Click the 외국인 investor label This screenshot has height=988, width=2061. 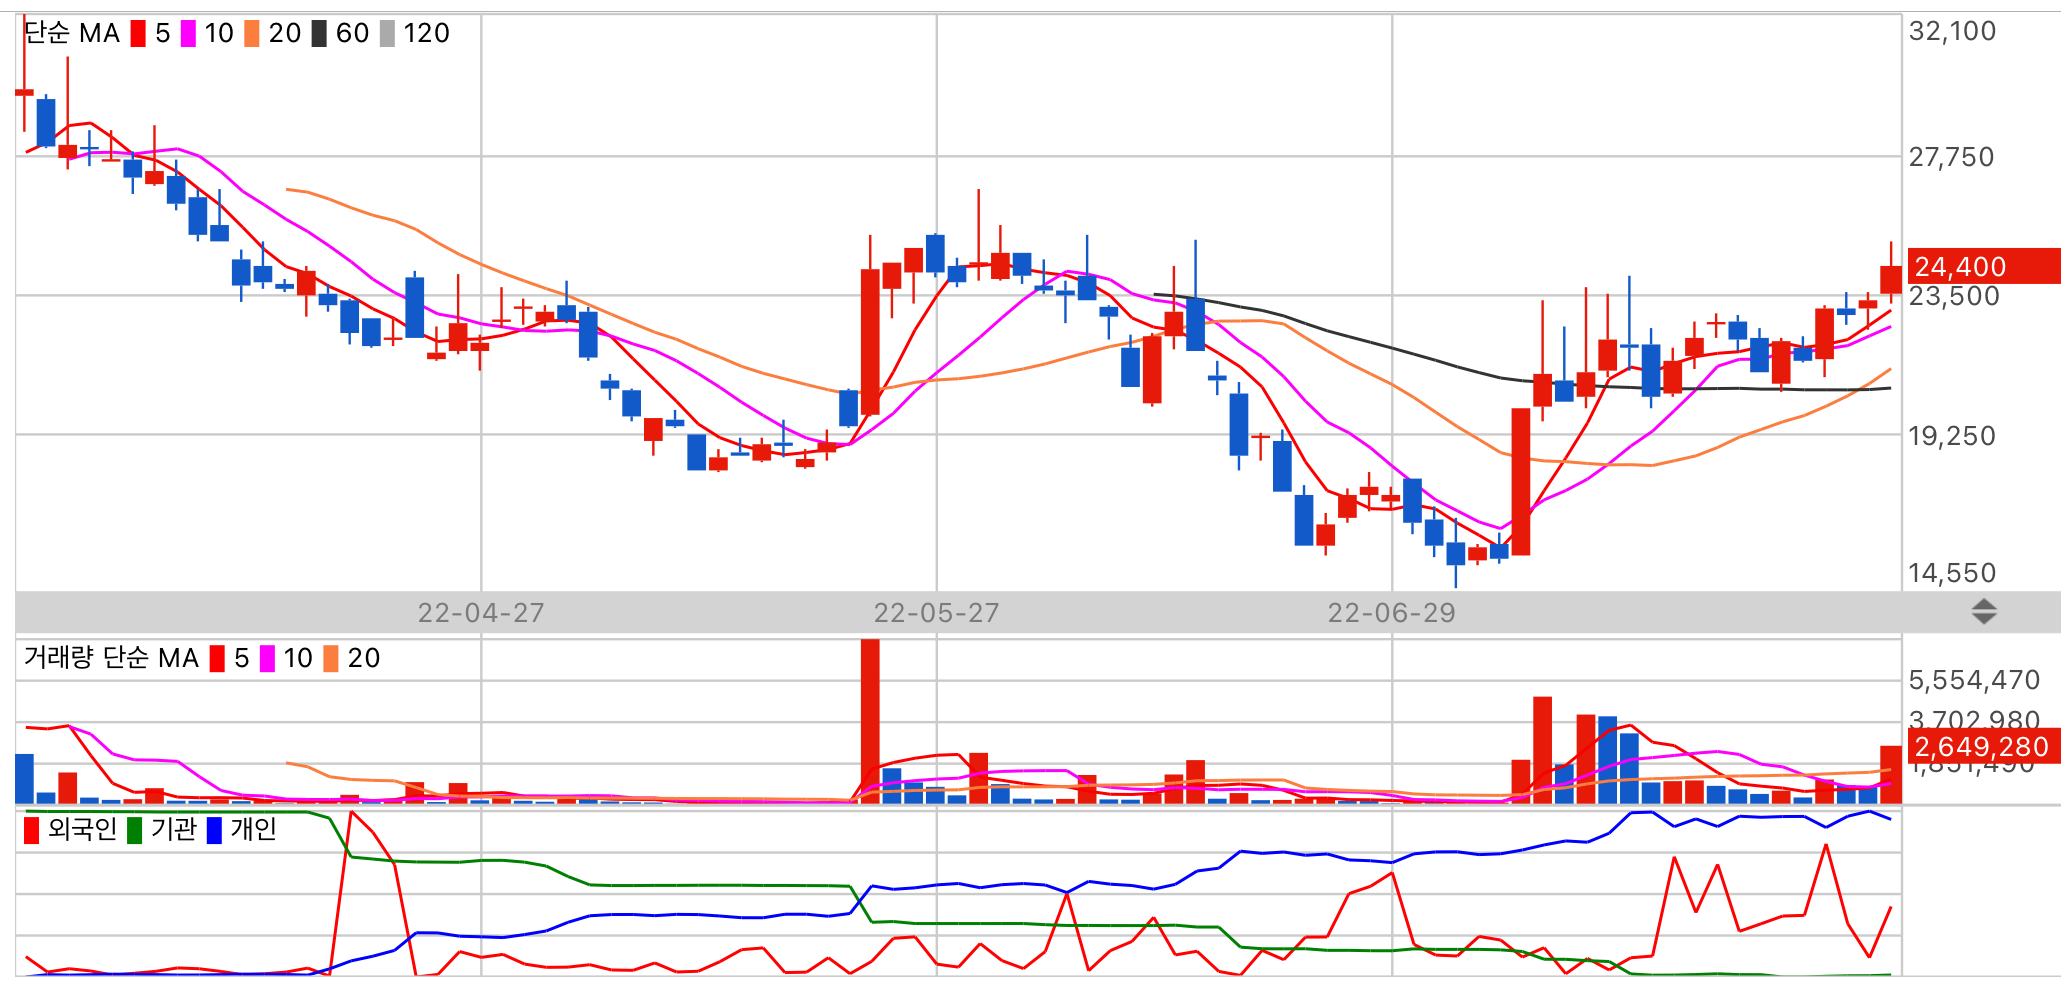pos(82,829)
